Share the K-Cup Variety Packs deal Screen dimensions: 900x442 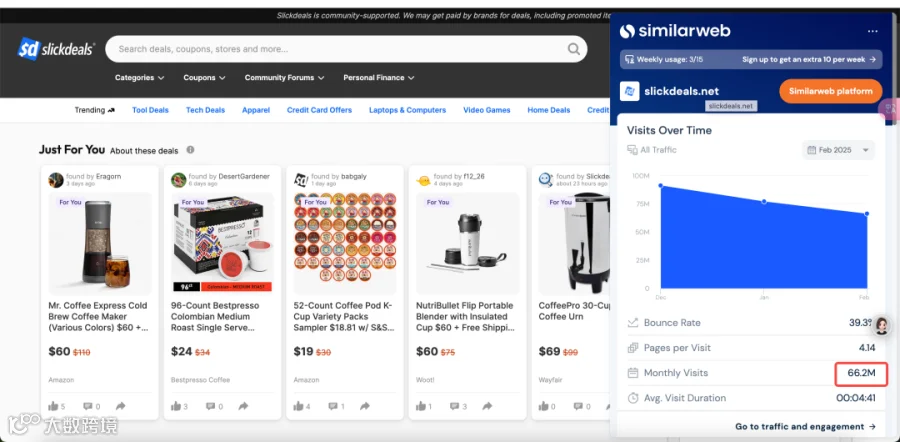365,406
